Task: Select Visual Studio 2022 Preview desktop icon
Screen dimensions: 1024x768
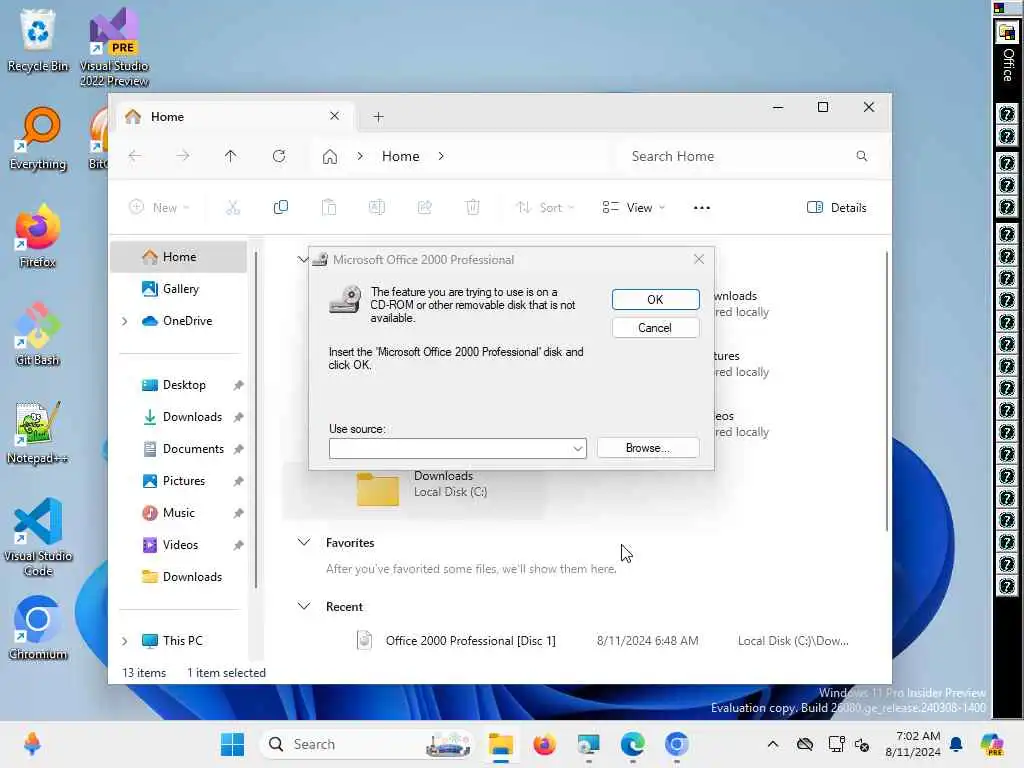Action: click(x=114, y=47)
